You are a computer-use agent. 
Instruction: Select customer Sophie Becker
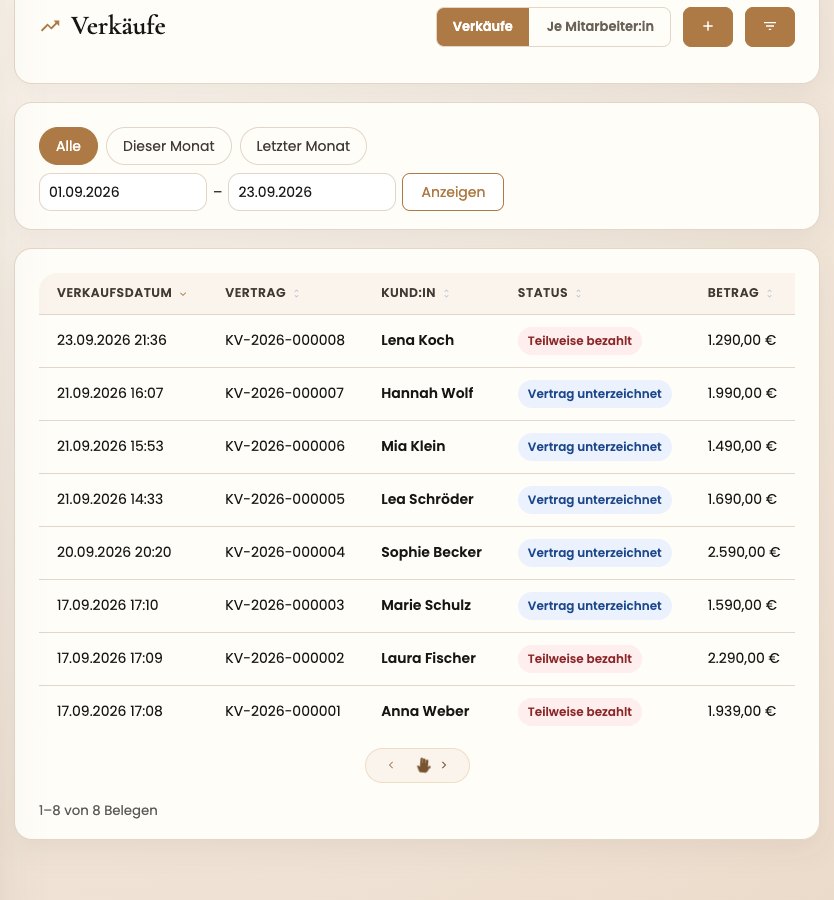pyautogui.click(x=431, y=552)
